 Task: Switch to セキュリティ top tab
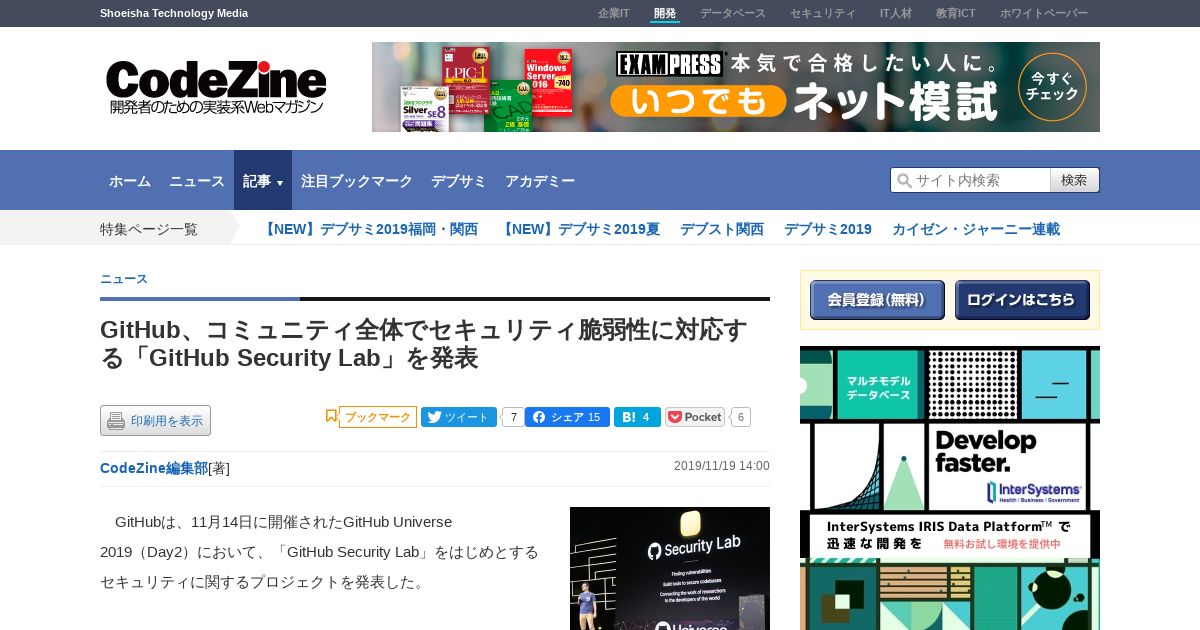pyautogui.click(x=823, y=13)
